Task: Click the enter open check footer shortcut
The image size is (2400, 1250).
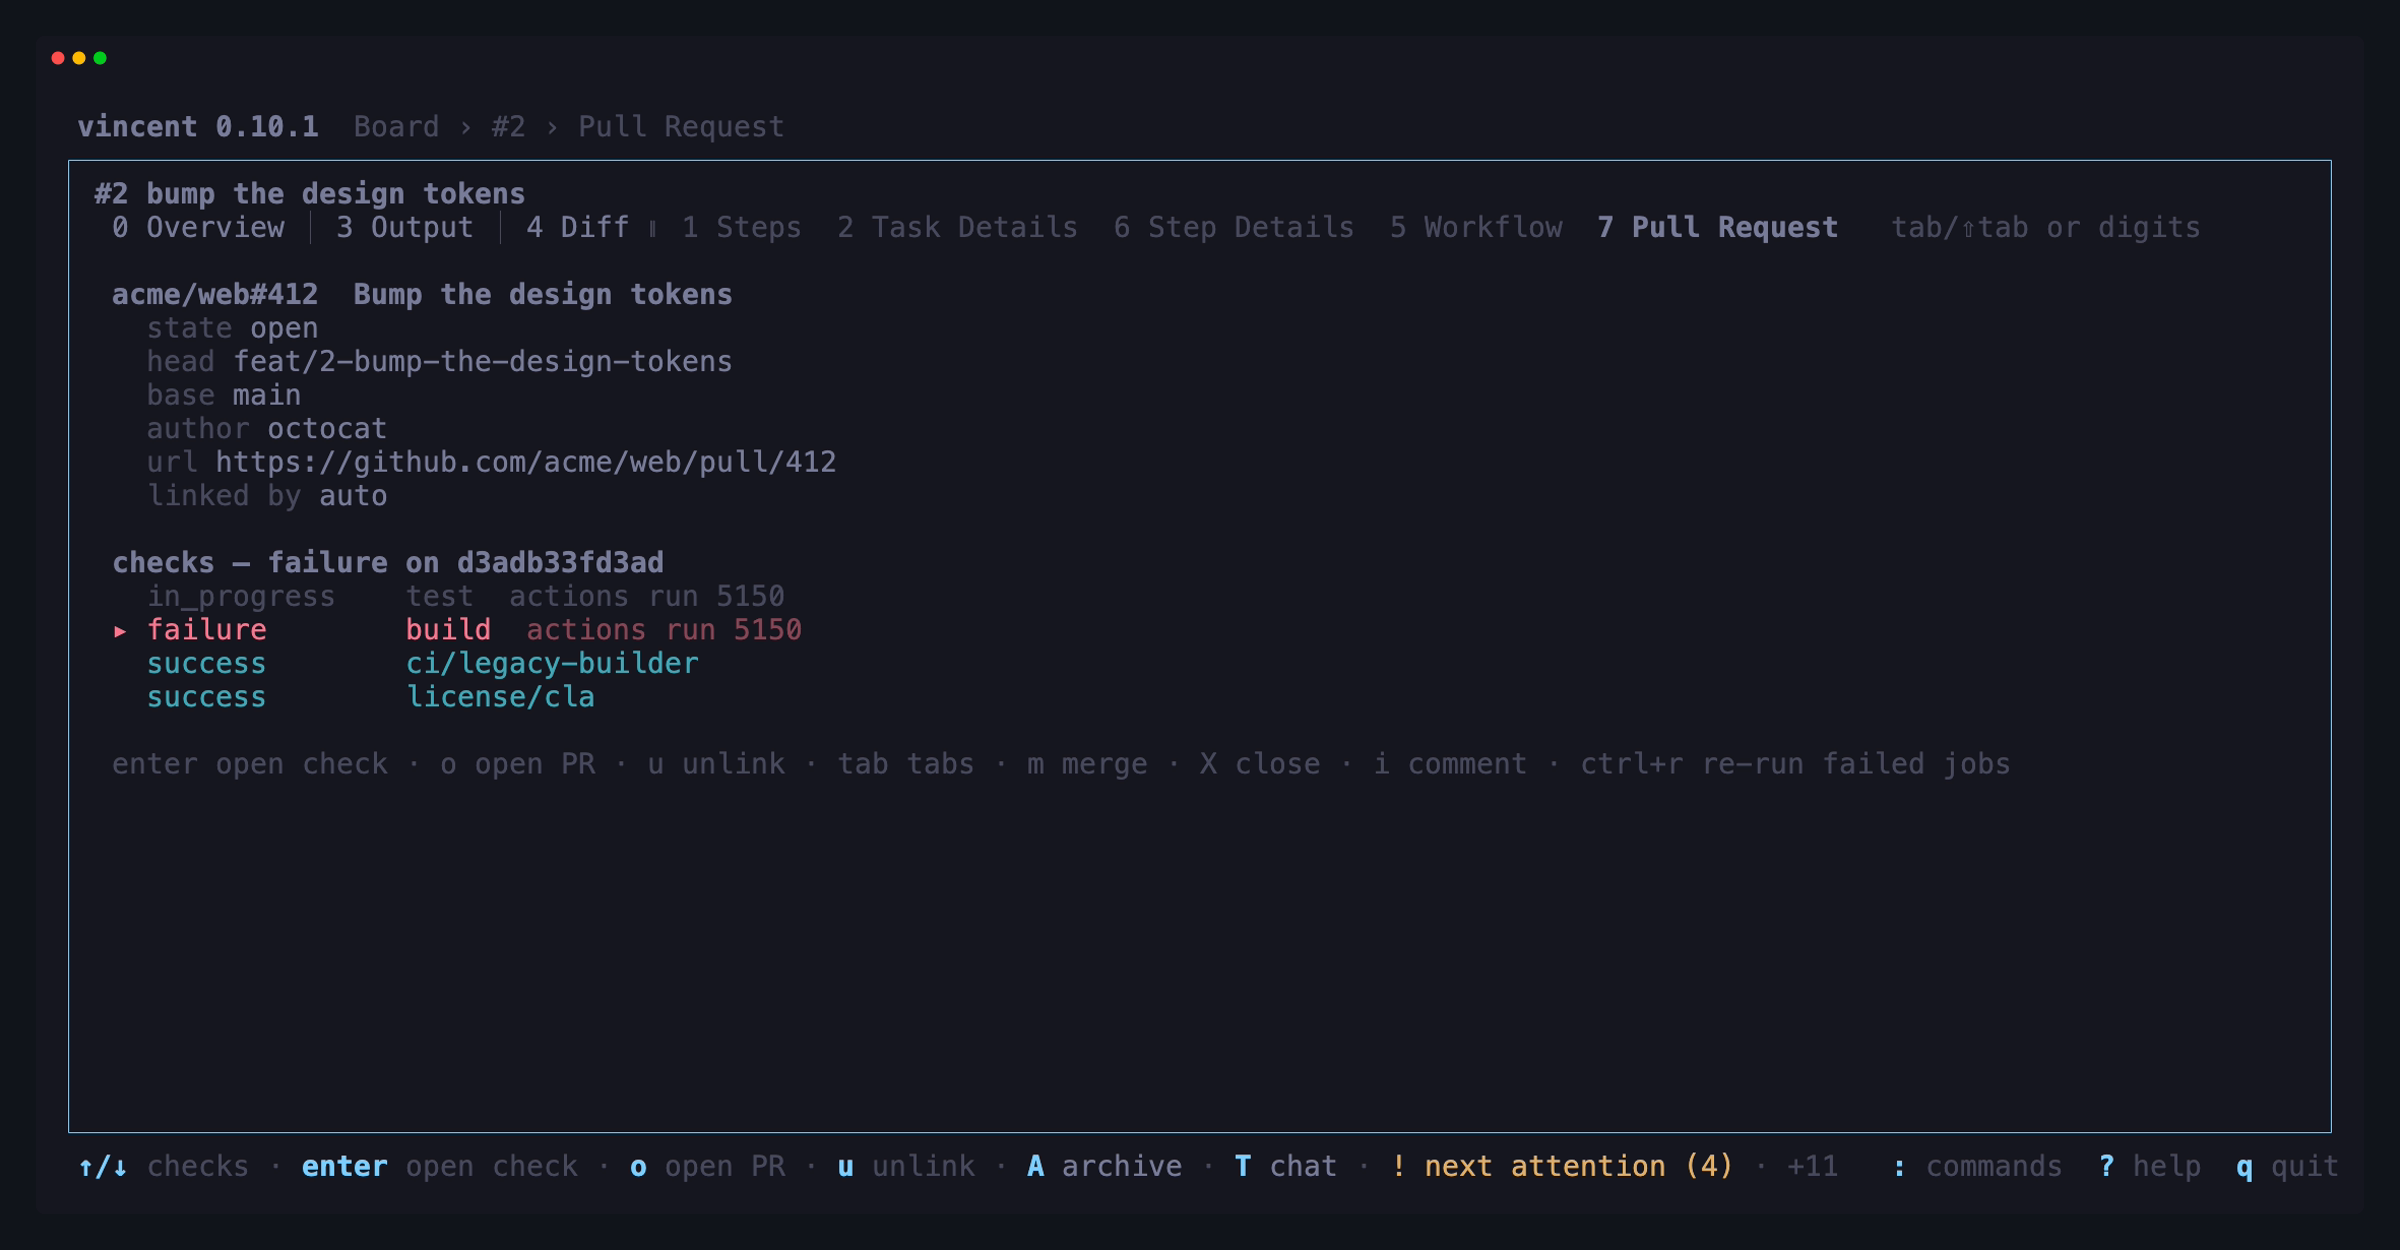Action: 439,1167
